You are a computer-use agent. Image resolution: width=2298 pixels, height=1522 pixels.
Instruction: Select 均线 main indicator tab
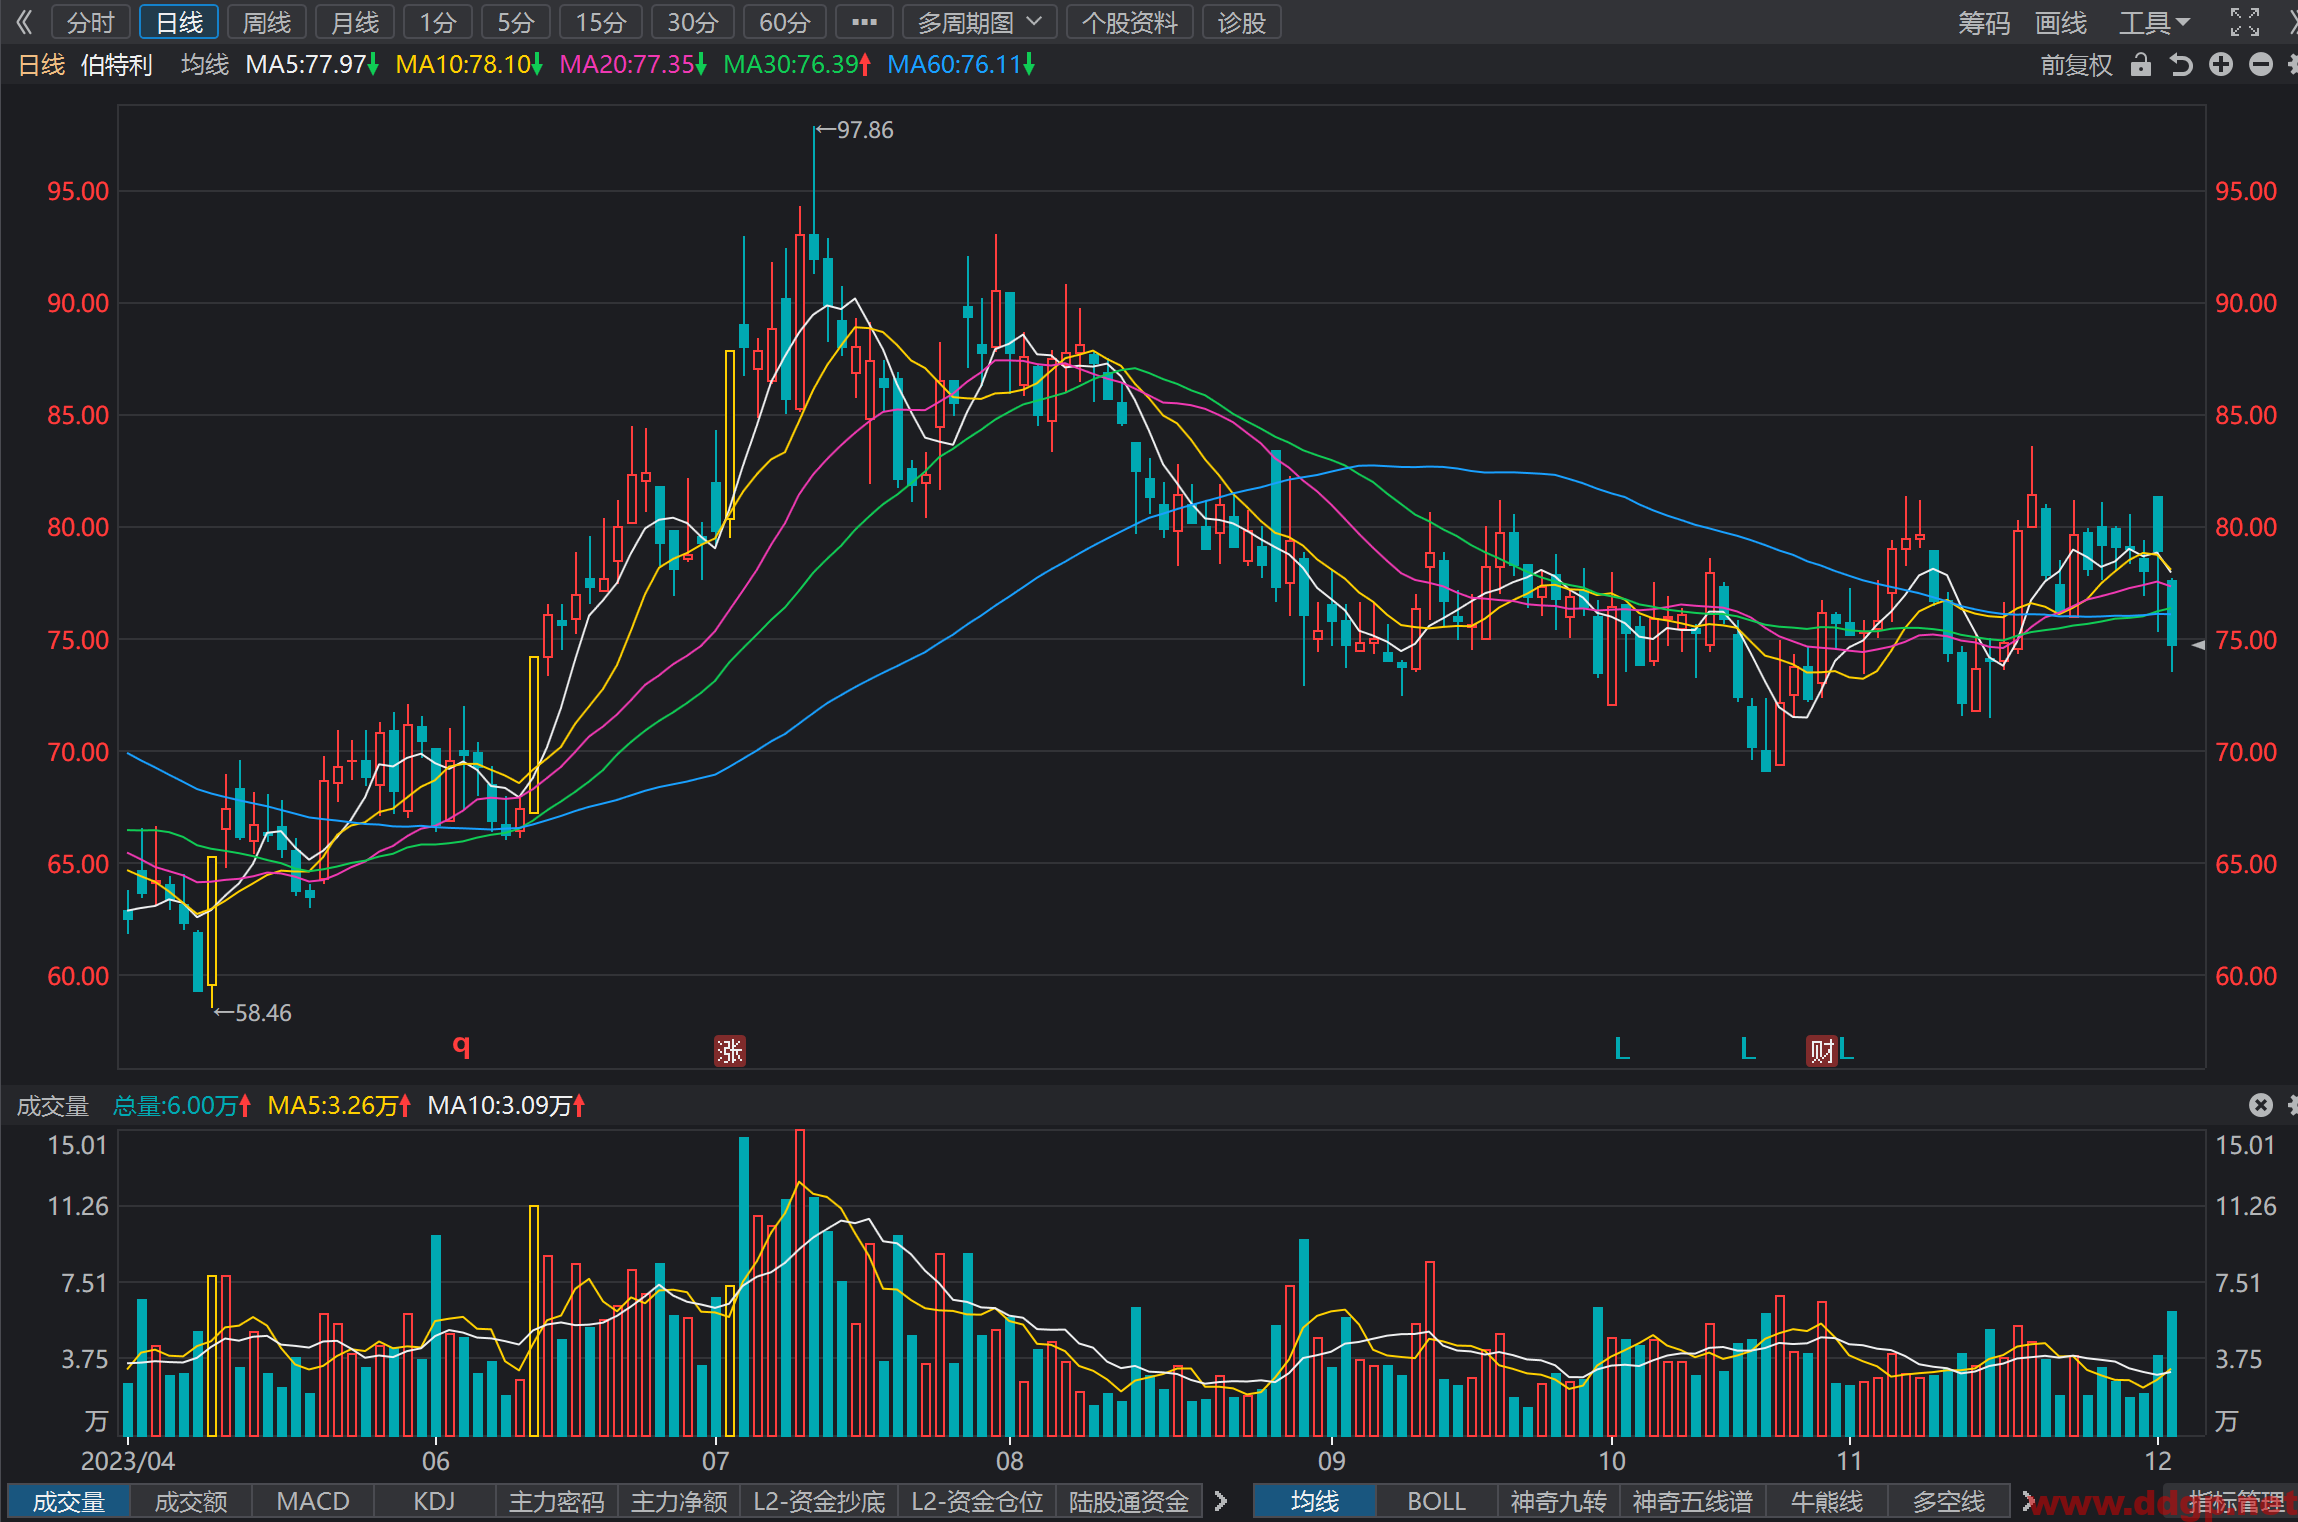[x=1314, y=1501]
